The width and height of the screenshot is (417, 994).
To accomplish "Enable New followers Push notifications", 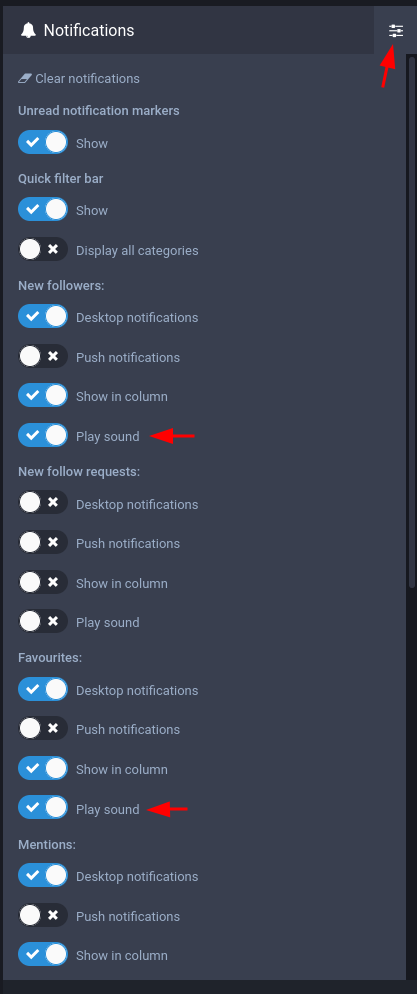I will (43, 357).
